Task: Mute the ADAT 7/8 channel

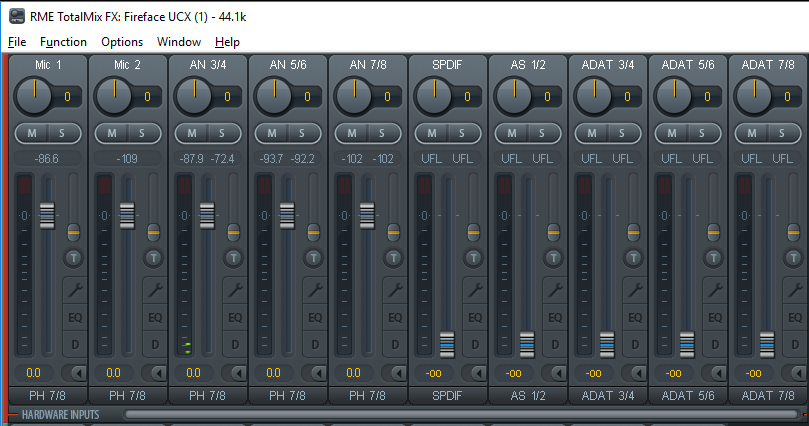Action: [752, 133]
